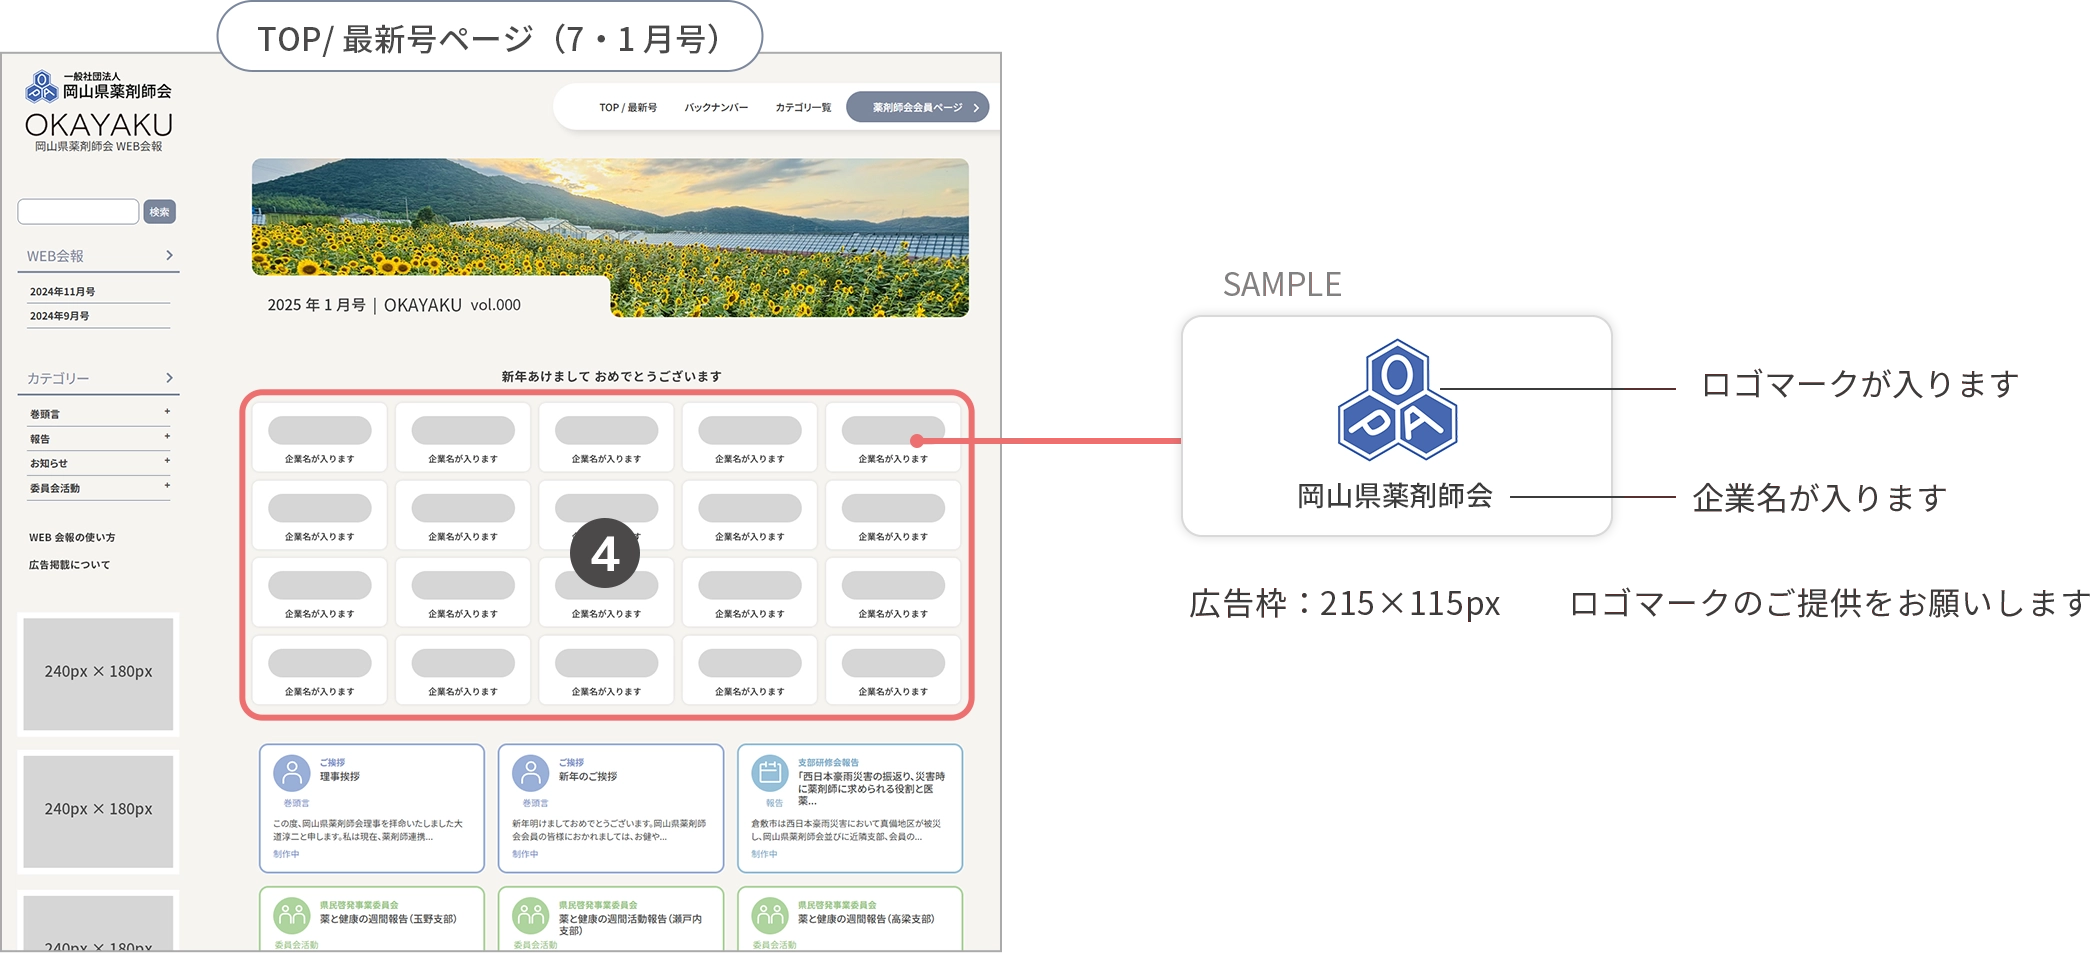Open the カテゴリー一覧 menu item

click(803, 108)
